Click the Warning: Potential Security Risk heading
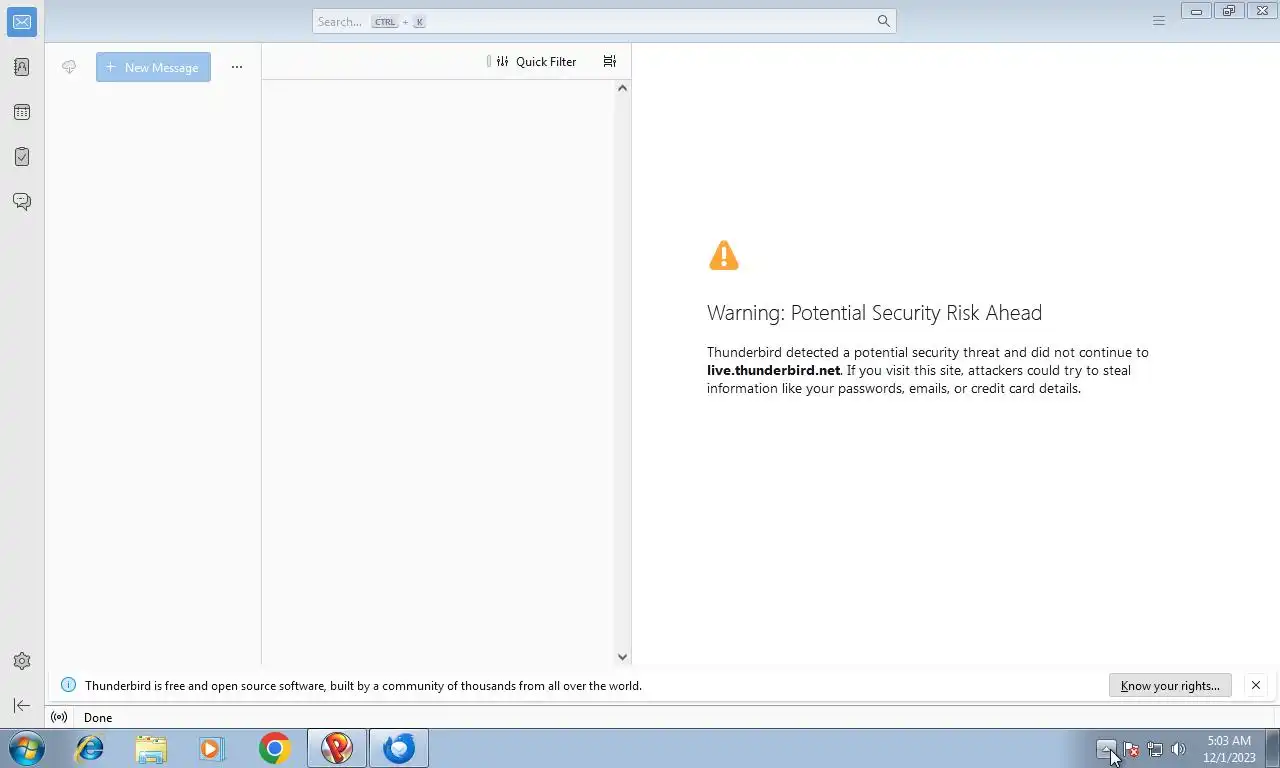This screenshot has height=768, width=1280. [874, 313]
